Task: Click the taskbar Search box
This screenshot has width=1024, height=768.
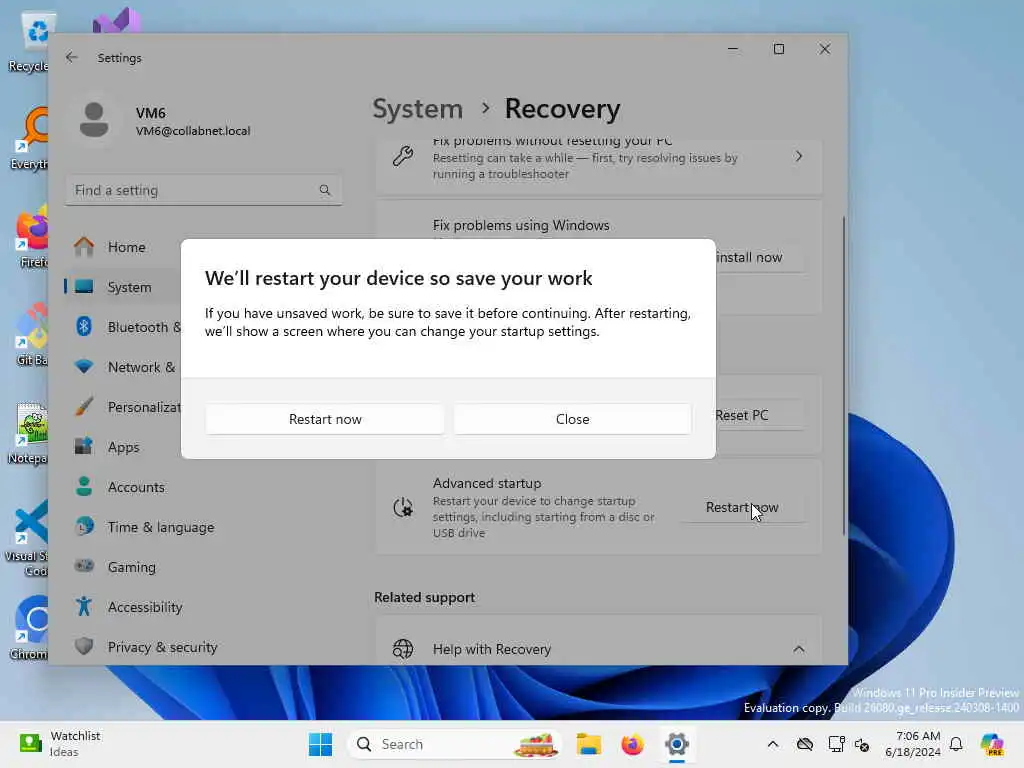Action: pyautogui.click(x=456, y=744)
